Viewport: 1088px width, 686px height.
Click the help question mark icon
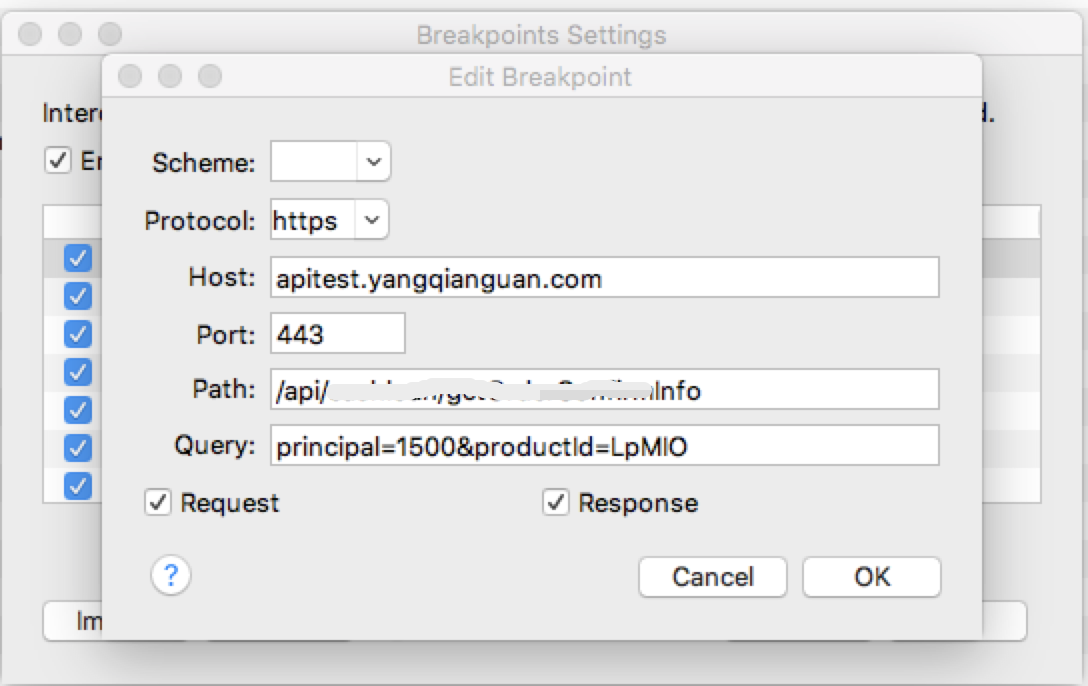click(171, 575)
